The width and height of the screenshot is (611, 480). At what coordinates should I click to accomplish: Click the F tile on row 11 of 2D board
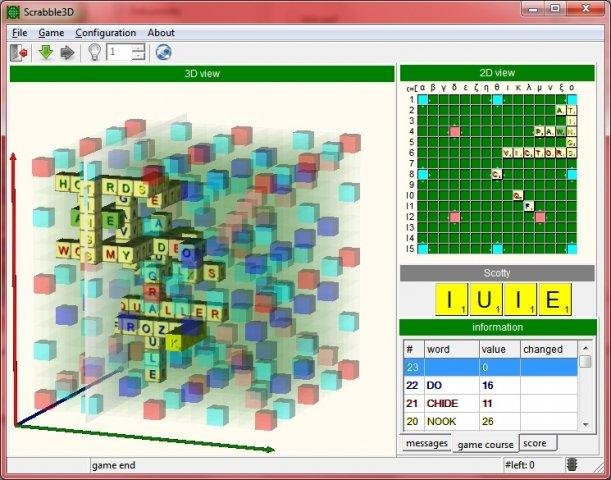click(528, 206)
